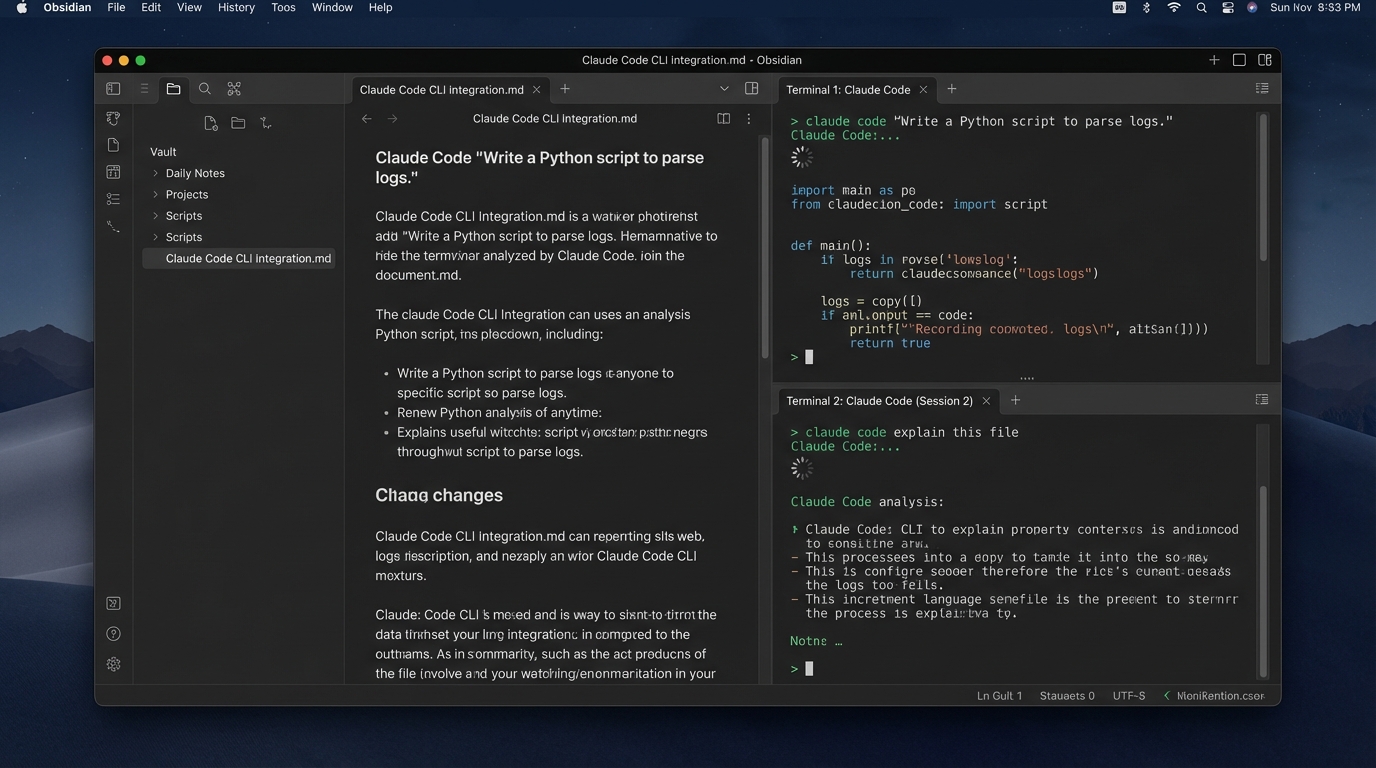The height and width of the screenshot is (768, 1376).
Task: Create a new folder in the vault
Action: [238, 123]
